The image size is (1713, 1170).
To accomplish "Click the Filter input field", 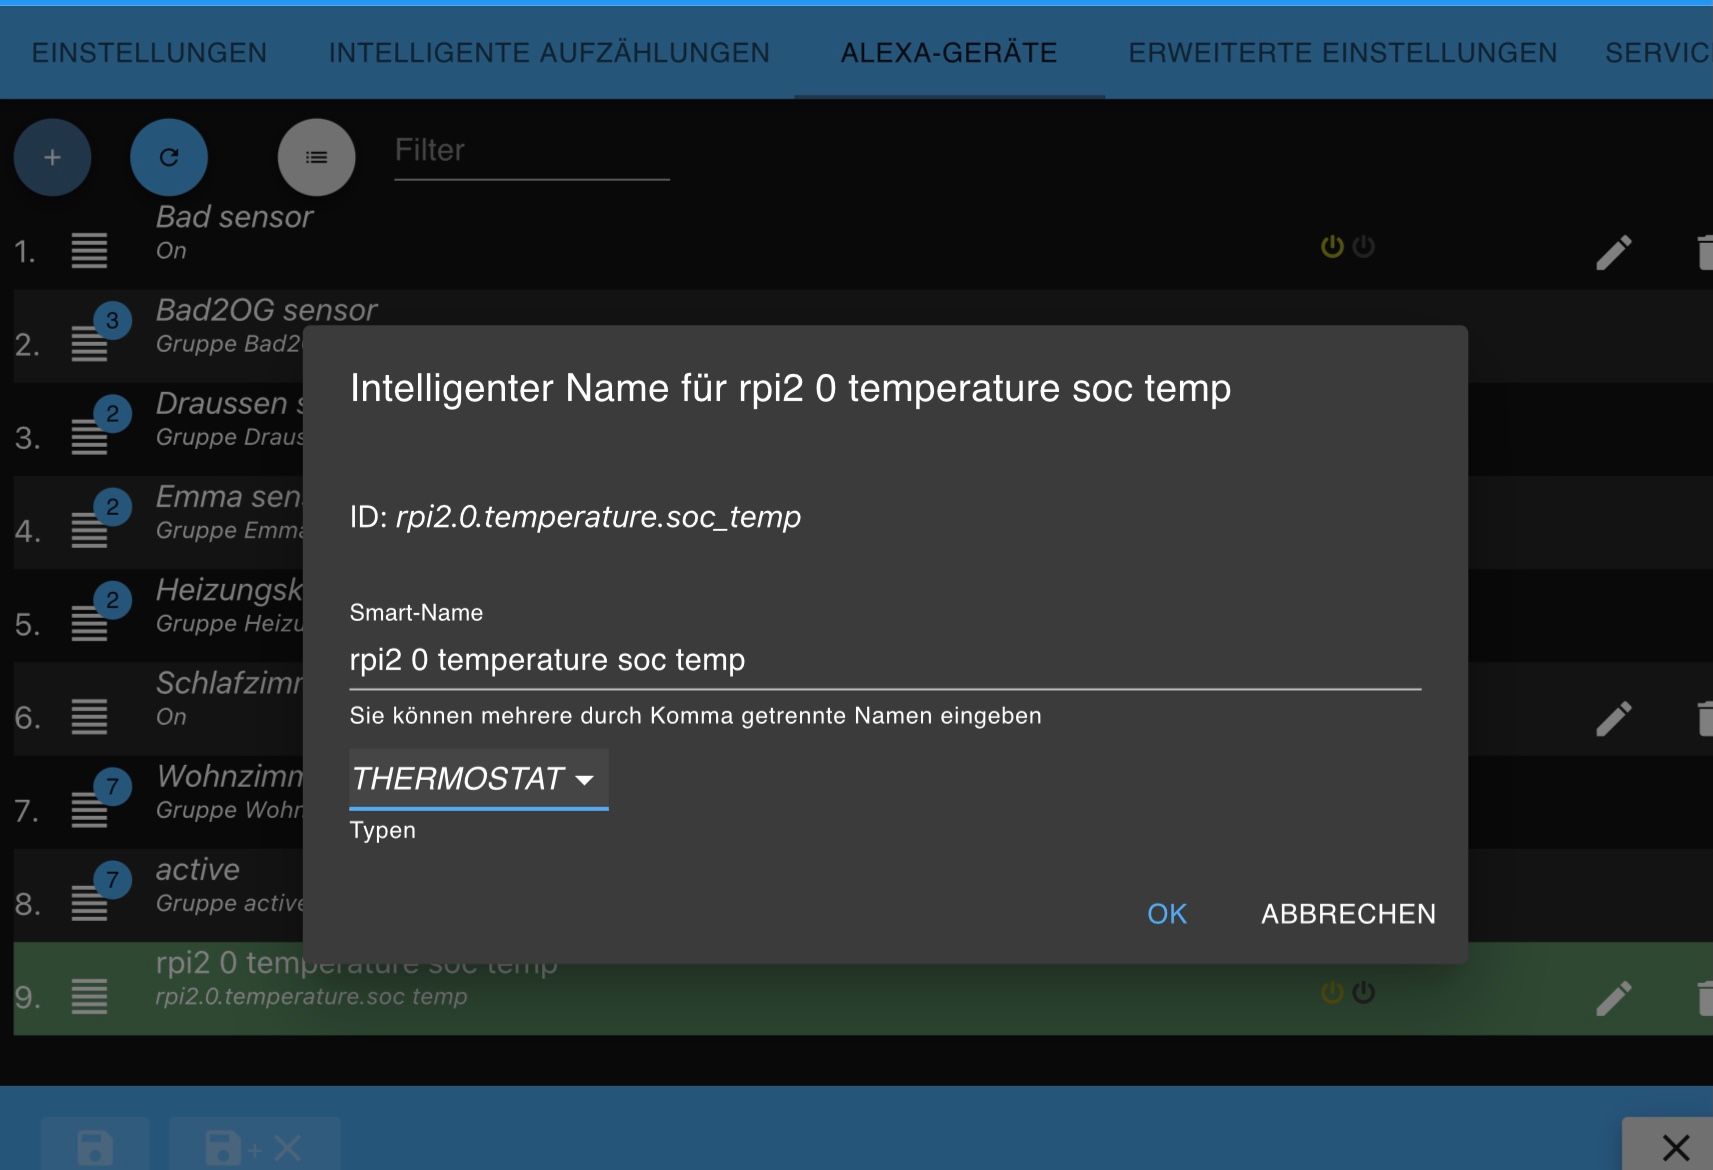I will [532, 152].
